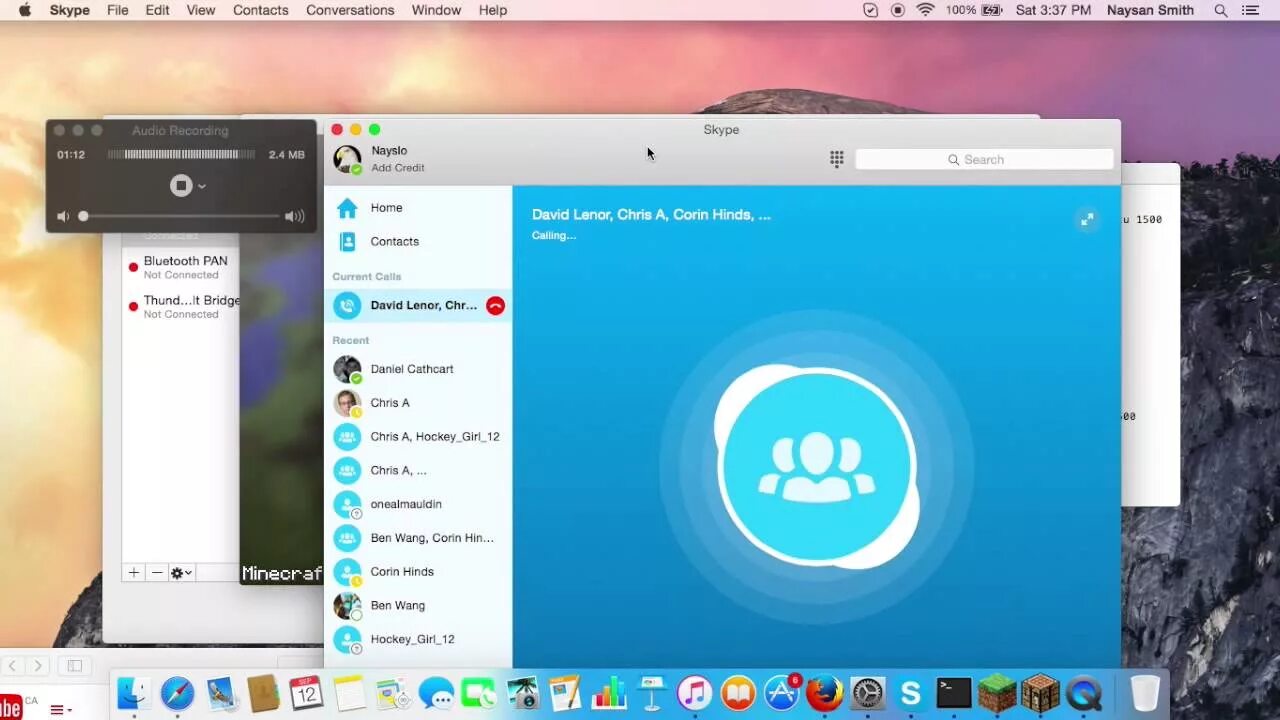
Task: Add a network service with plus button
Action: pos(134,573)
